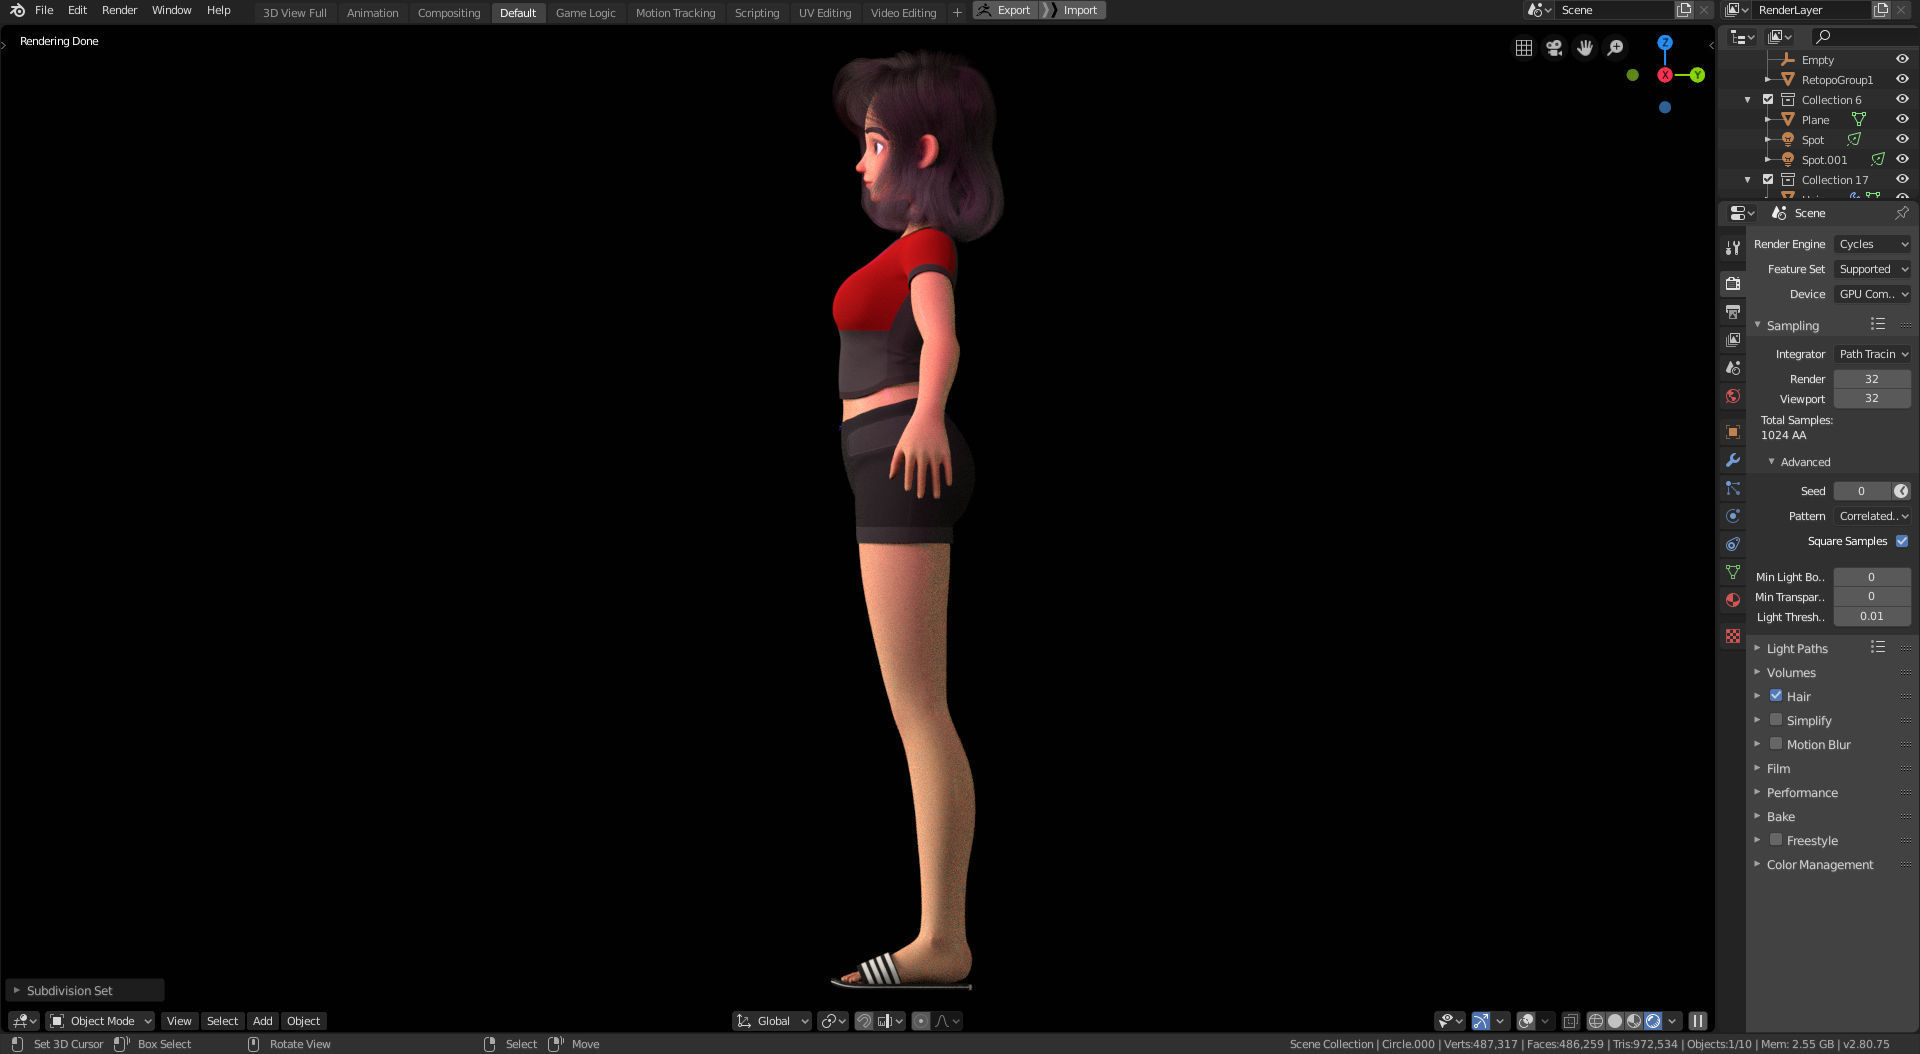Image resolution: width=1920 pixels, height=1054 pixels.
Task: Click the properties editor pin icon
Action: pyautogui.click(x=1901, y=213)
